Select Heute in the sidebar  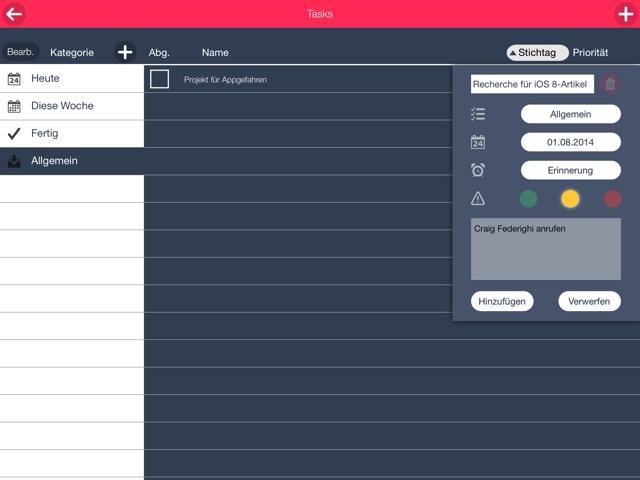pyautogui.click(x=72, y=78)
